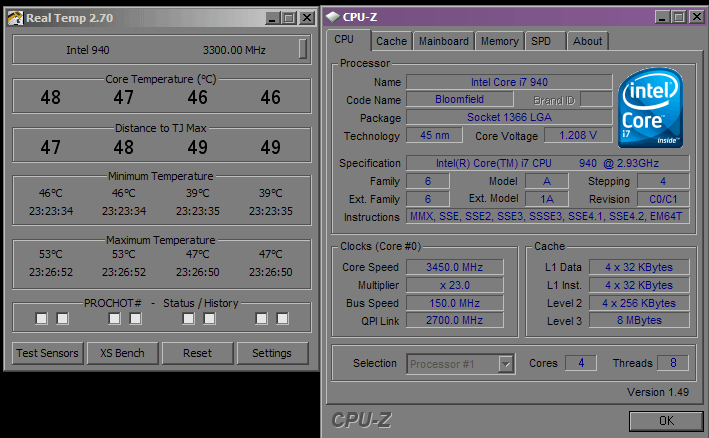This screenshot has width=709, height=438.
Task: Toggle first PROCHOT# status checkbox for core 0
Action: [x=42, y=319]
